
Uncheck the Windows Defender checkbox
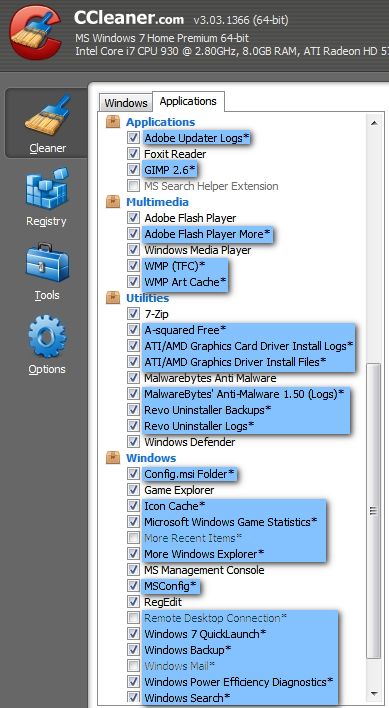[133, 442]
